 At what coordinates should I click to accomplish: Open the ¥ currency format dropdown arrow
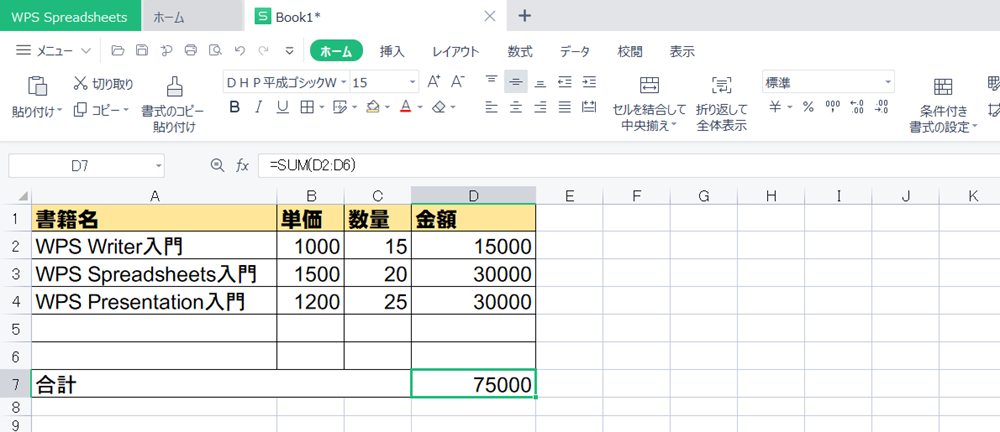(x=790, y=107)
